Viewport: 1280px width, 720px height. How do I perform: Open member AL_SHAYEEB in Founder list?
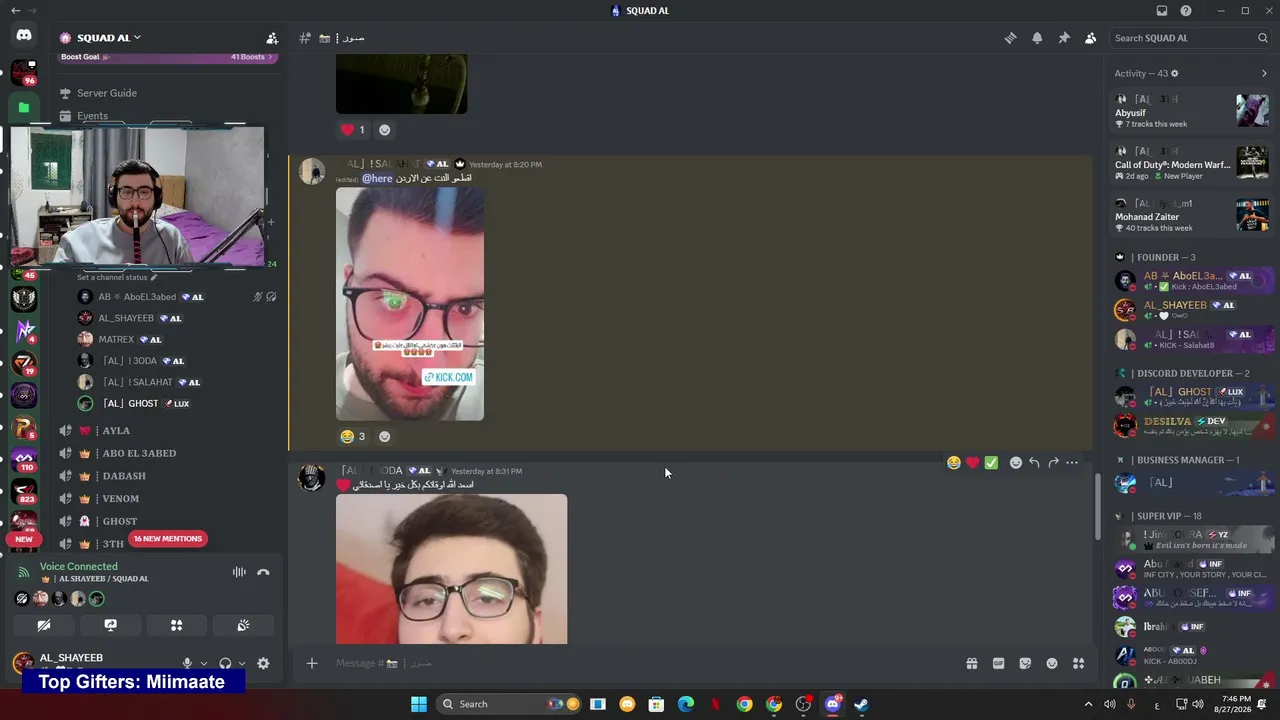tap(1192, 310)
